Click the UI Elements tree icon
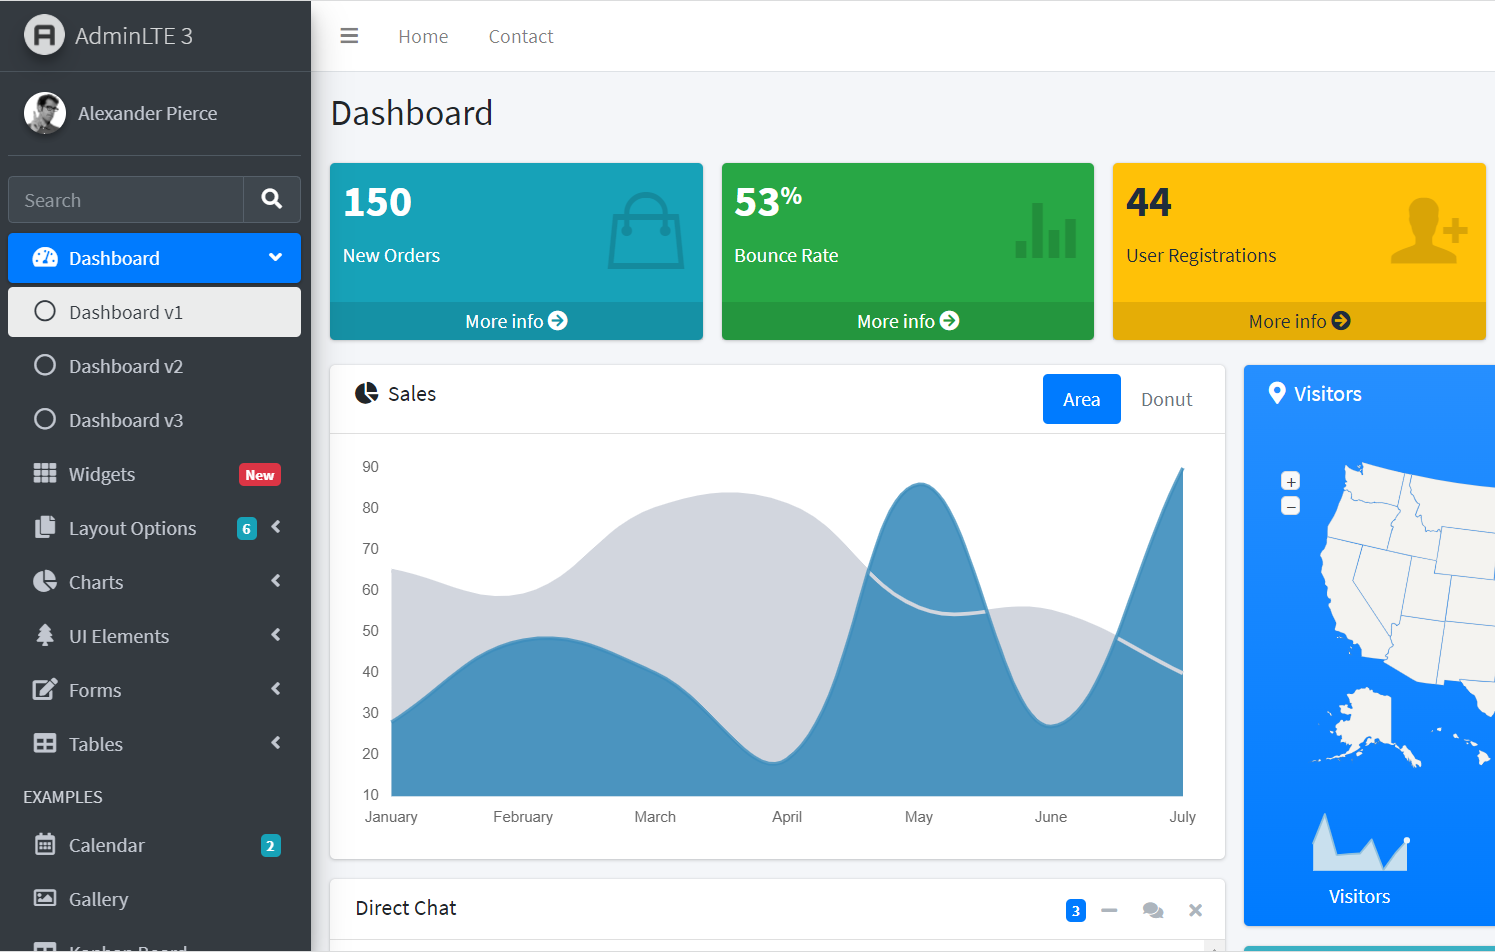The height and width of the screenshot is (952, 1495). pyautogui.click(x=45, y=635)
